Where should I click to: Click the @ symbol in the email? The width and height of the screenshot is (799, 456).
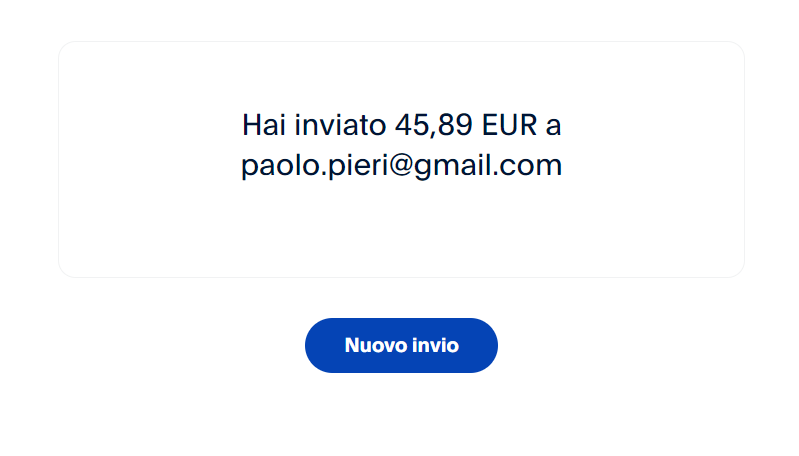point(402,166)
